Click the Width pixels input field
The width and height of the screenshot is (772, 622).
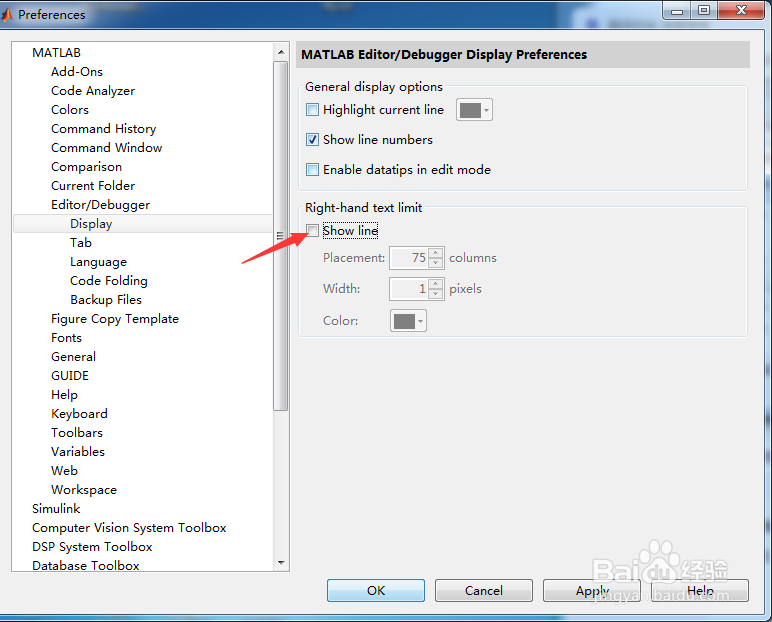(409, 289)
